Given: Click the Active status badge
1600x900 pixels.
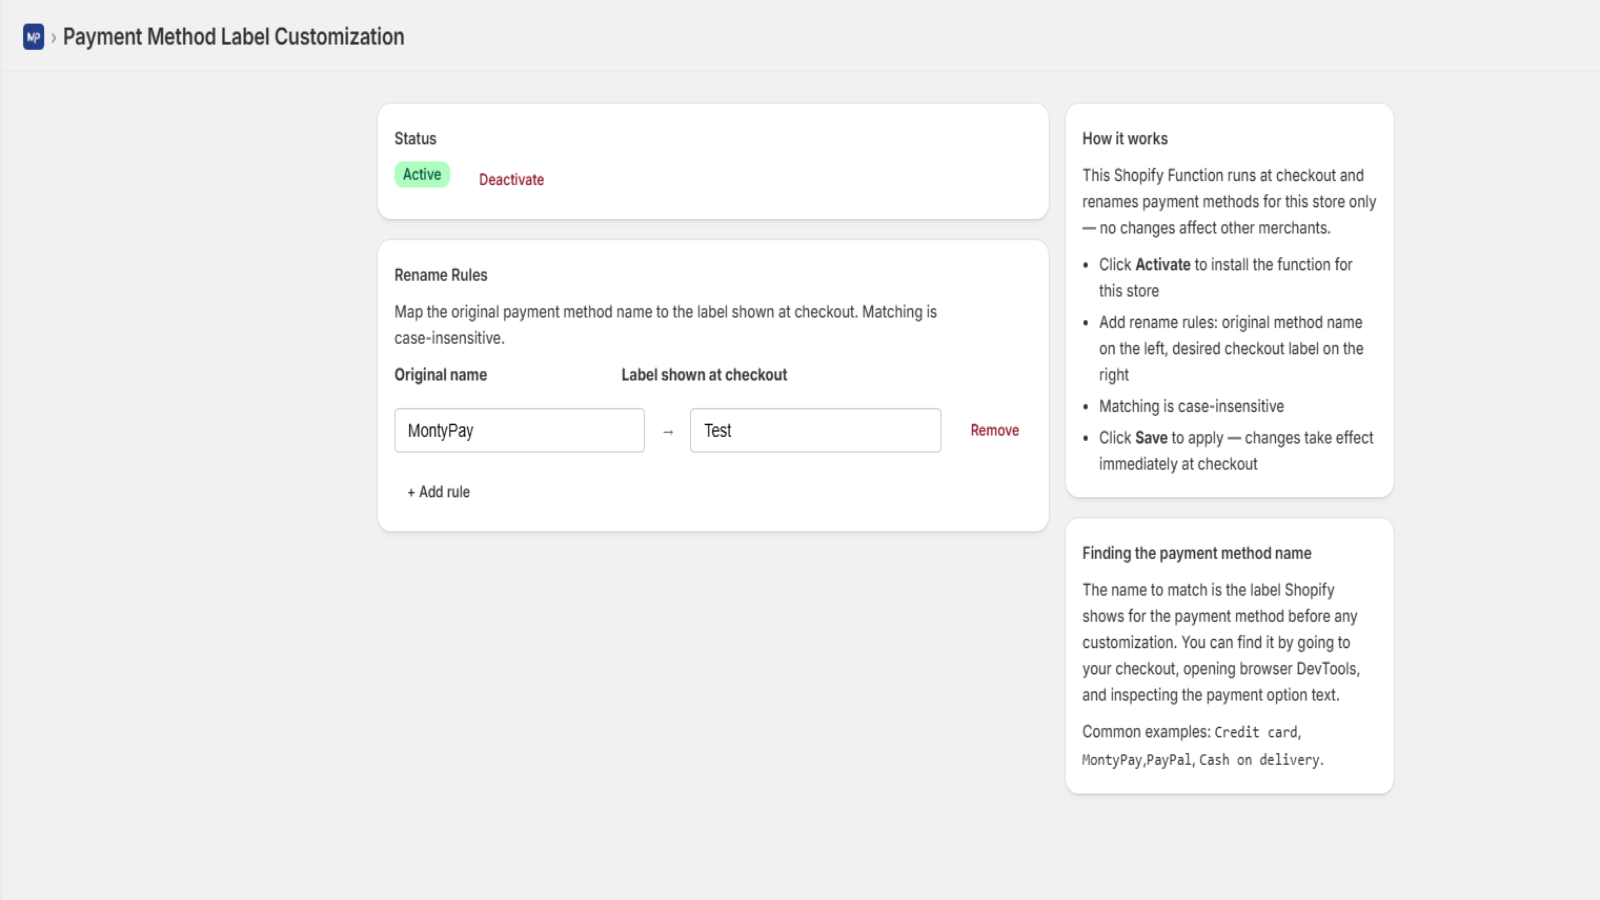Looking at the screenshot, I should [x=422, y=174].
